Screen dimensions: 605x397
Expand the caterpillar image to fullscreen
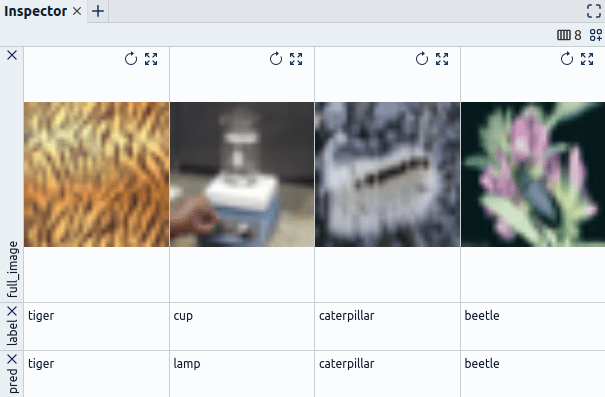pos(442,59)
